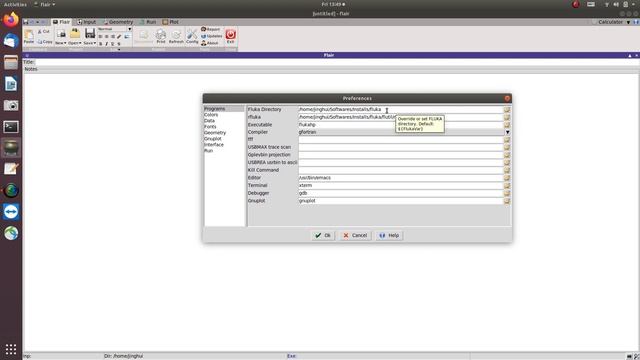The width and height of the screenshot is (640, 360).
Task: Click the Report item in the ribbon
Action: click(x=211, y=29)
